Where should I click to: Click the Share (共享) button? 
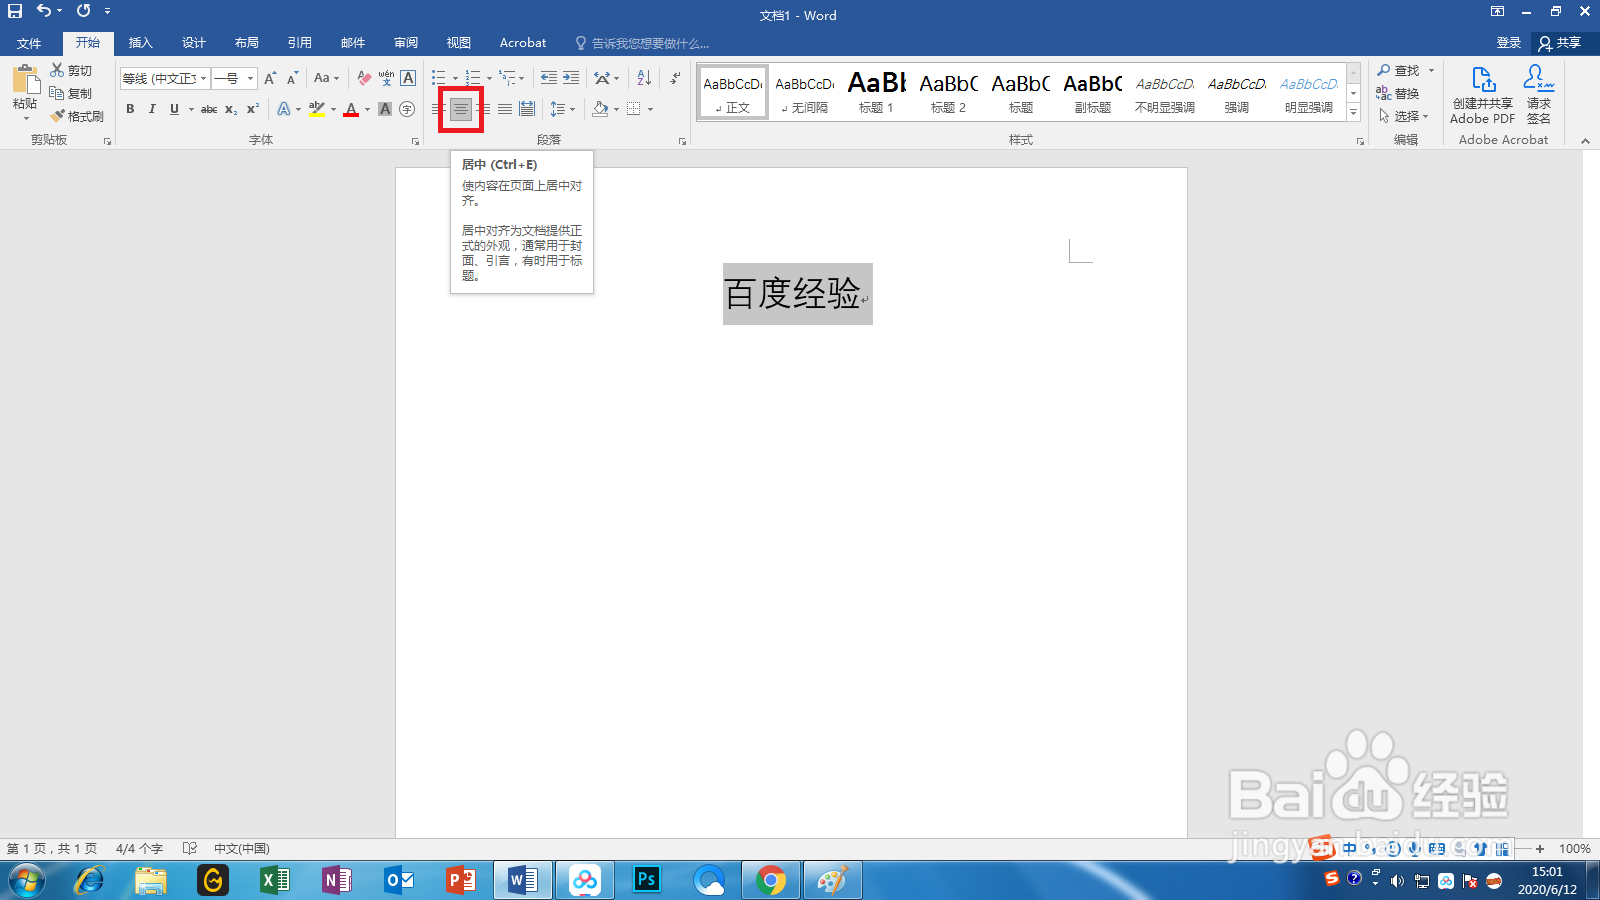[x=1561, y=43]
